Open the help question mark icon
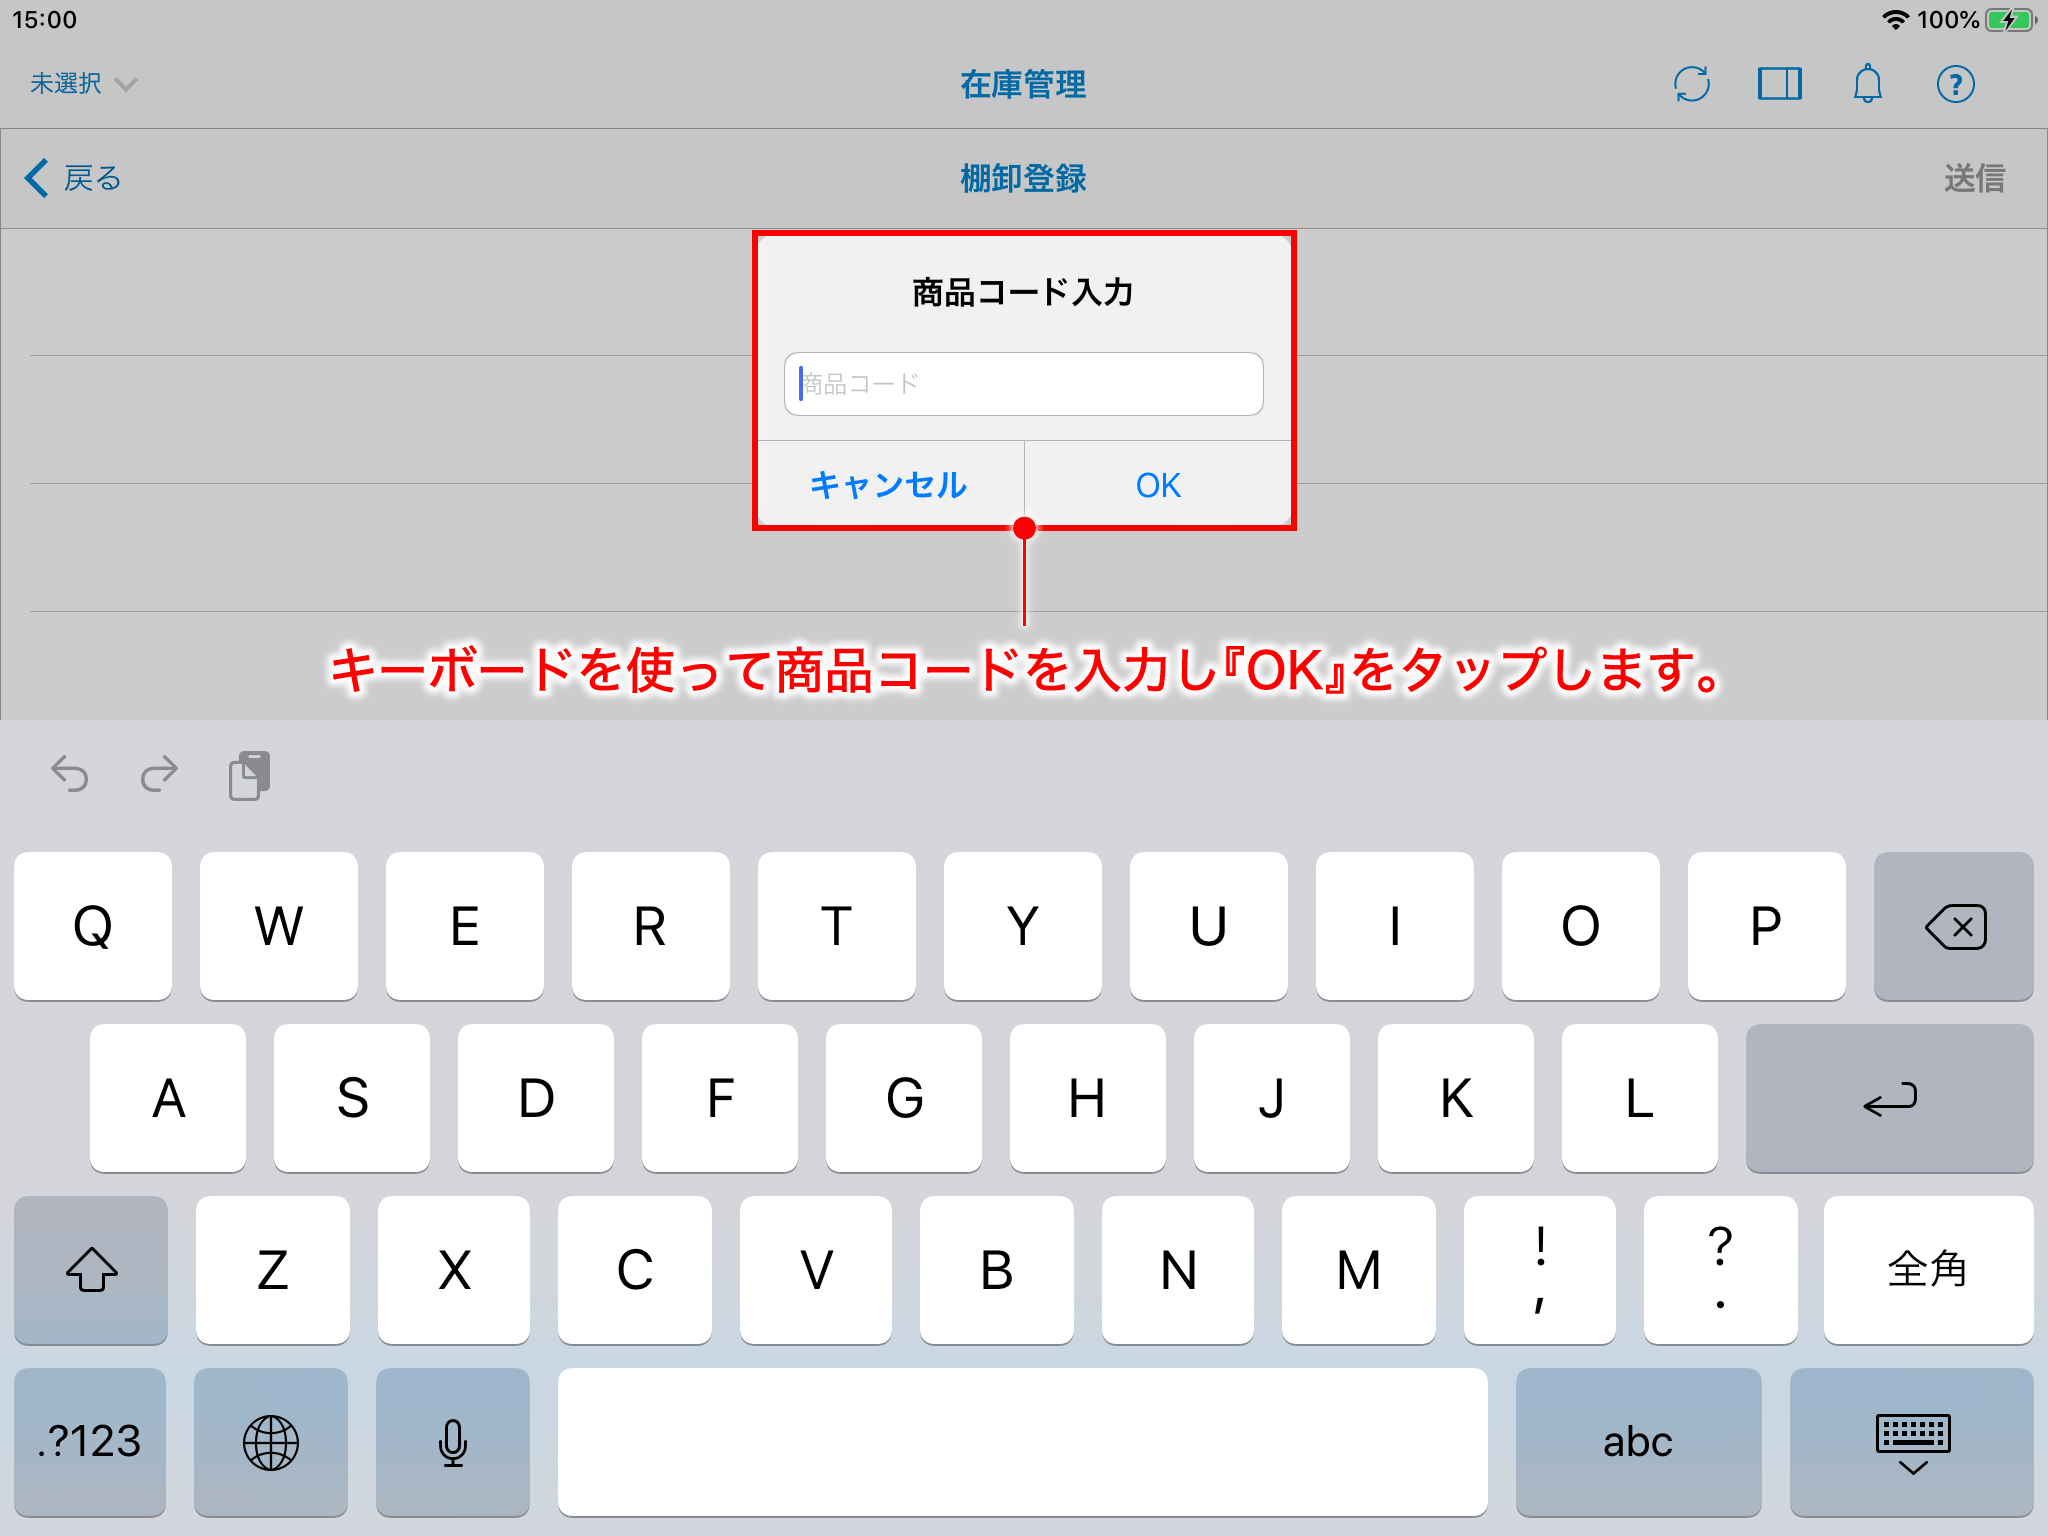 coord(1955,84)
